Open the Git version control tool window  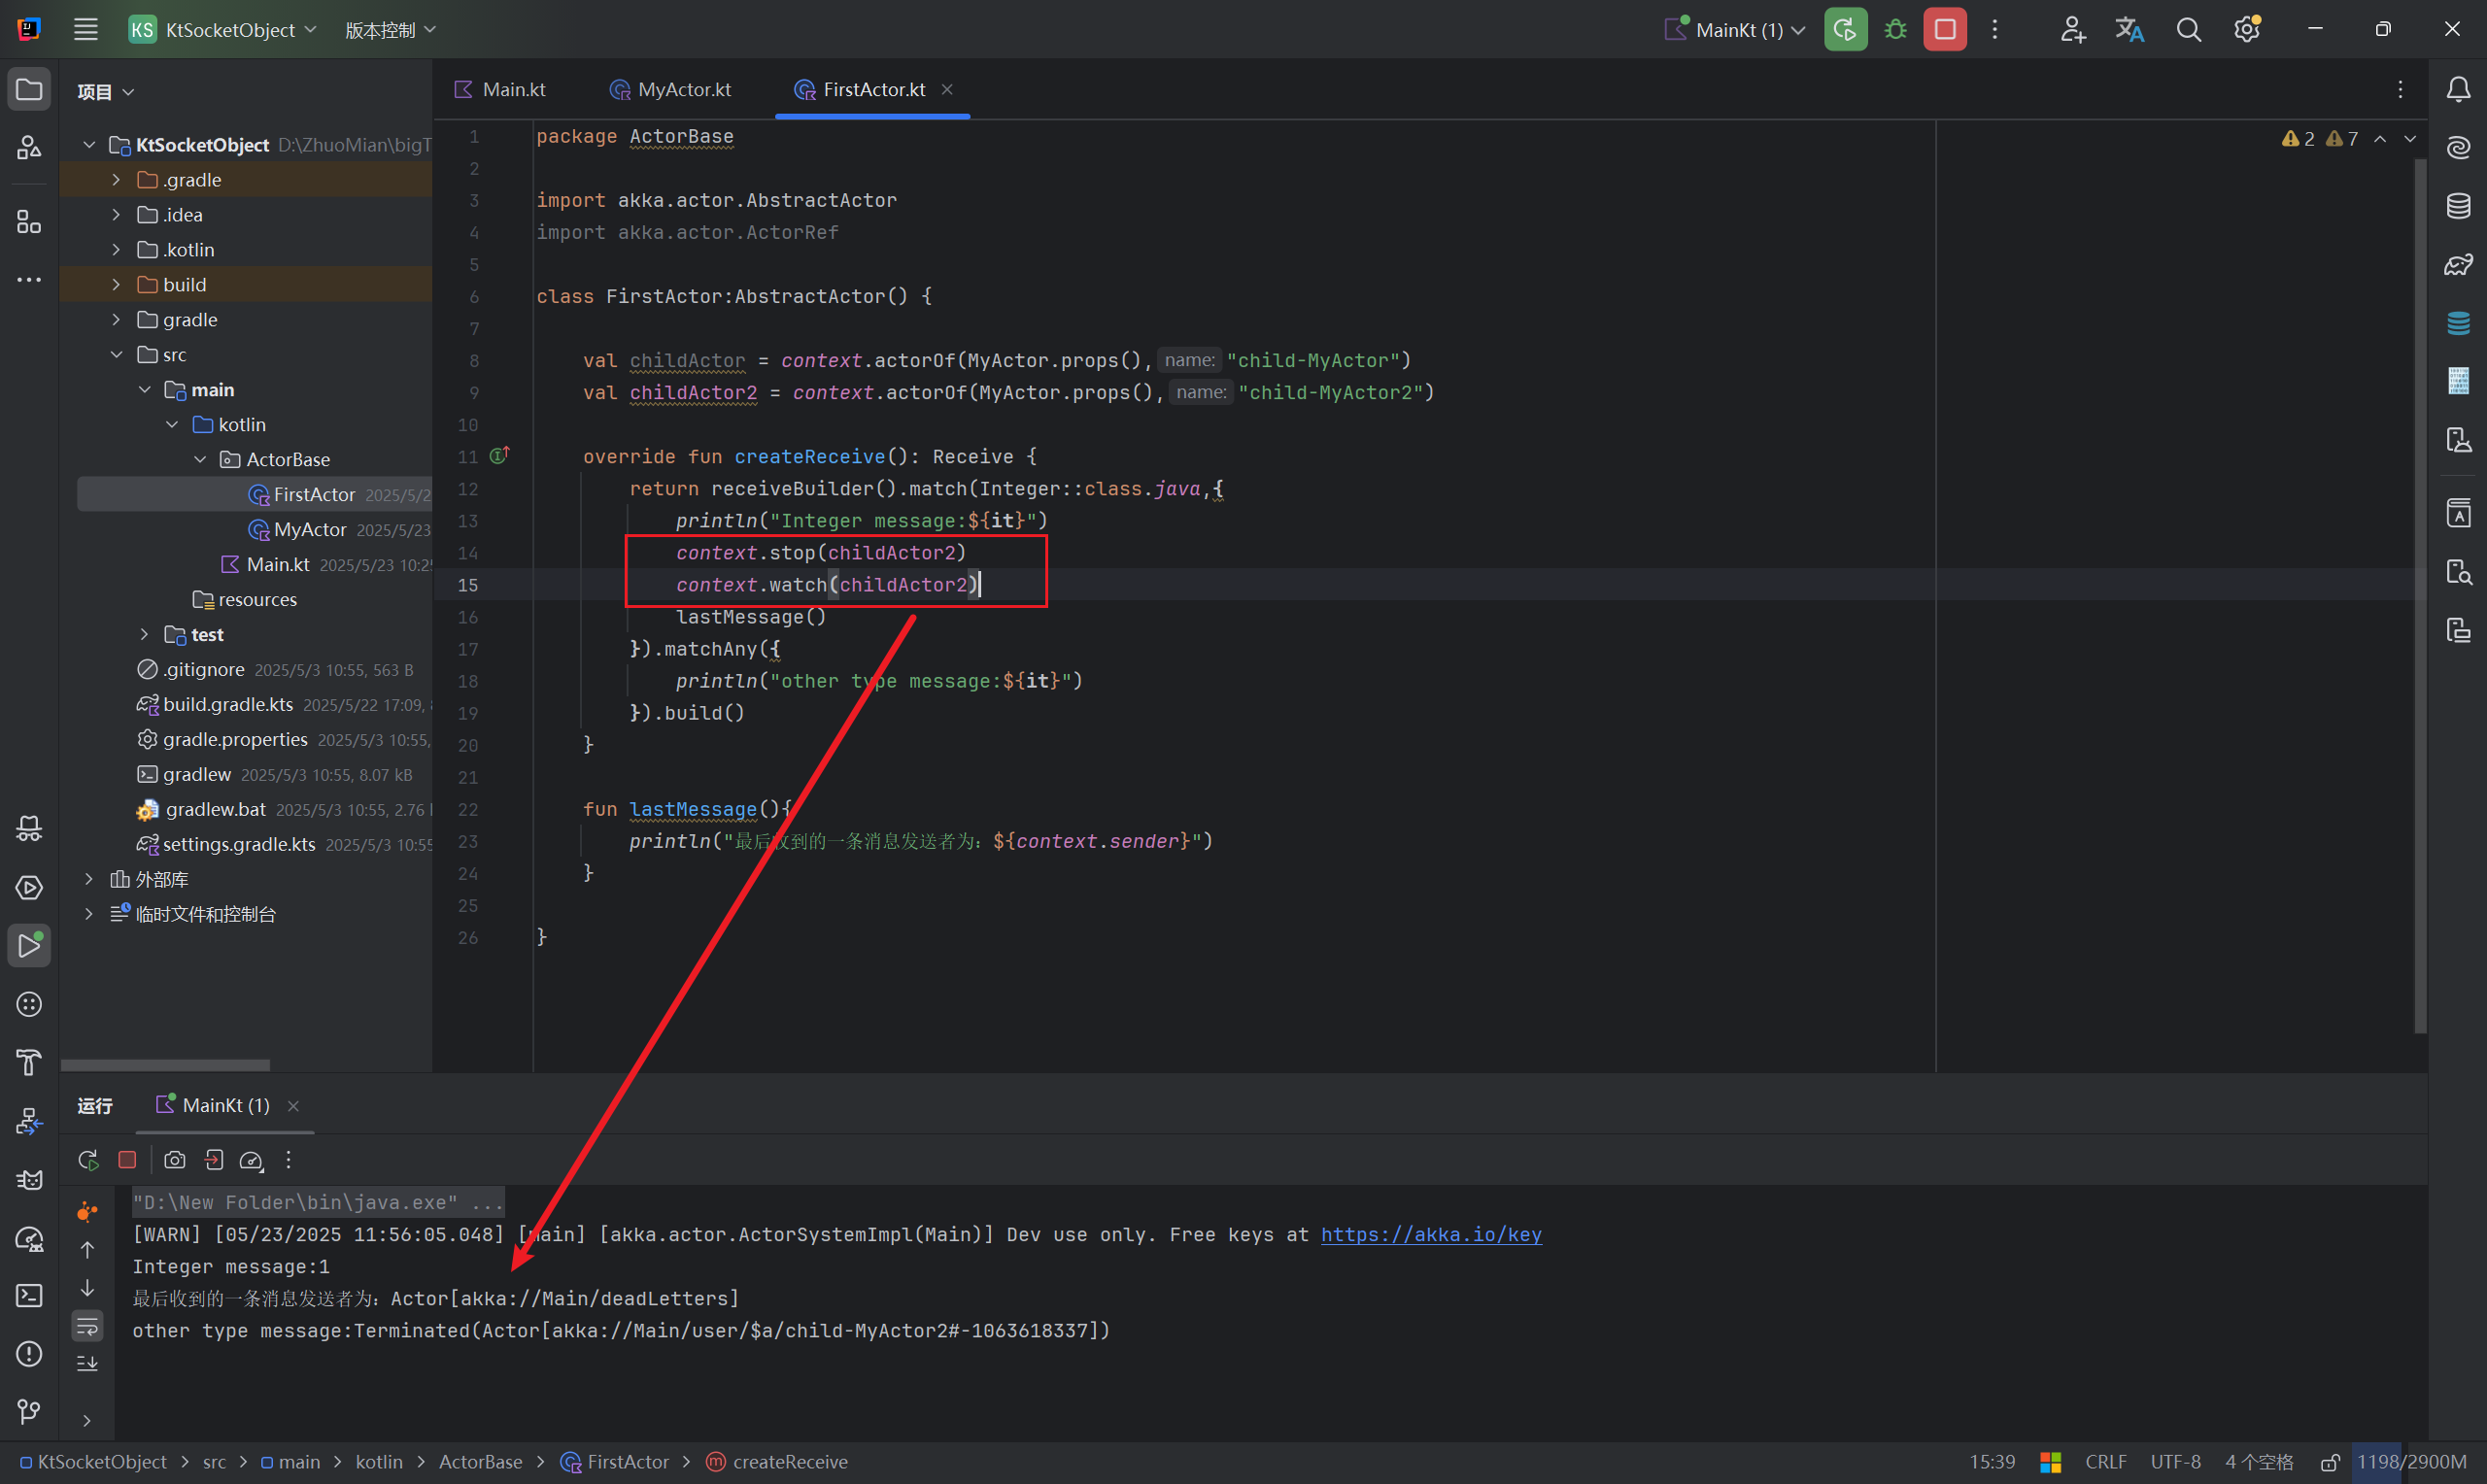tap(29, 1411)
